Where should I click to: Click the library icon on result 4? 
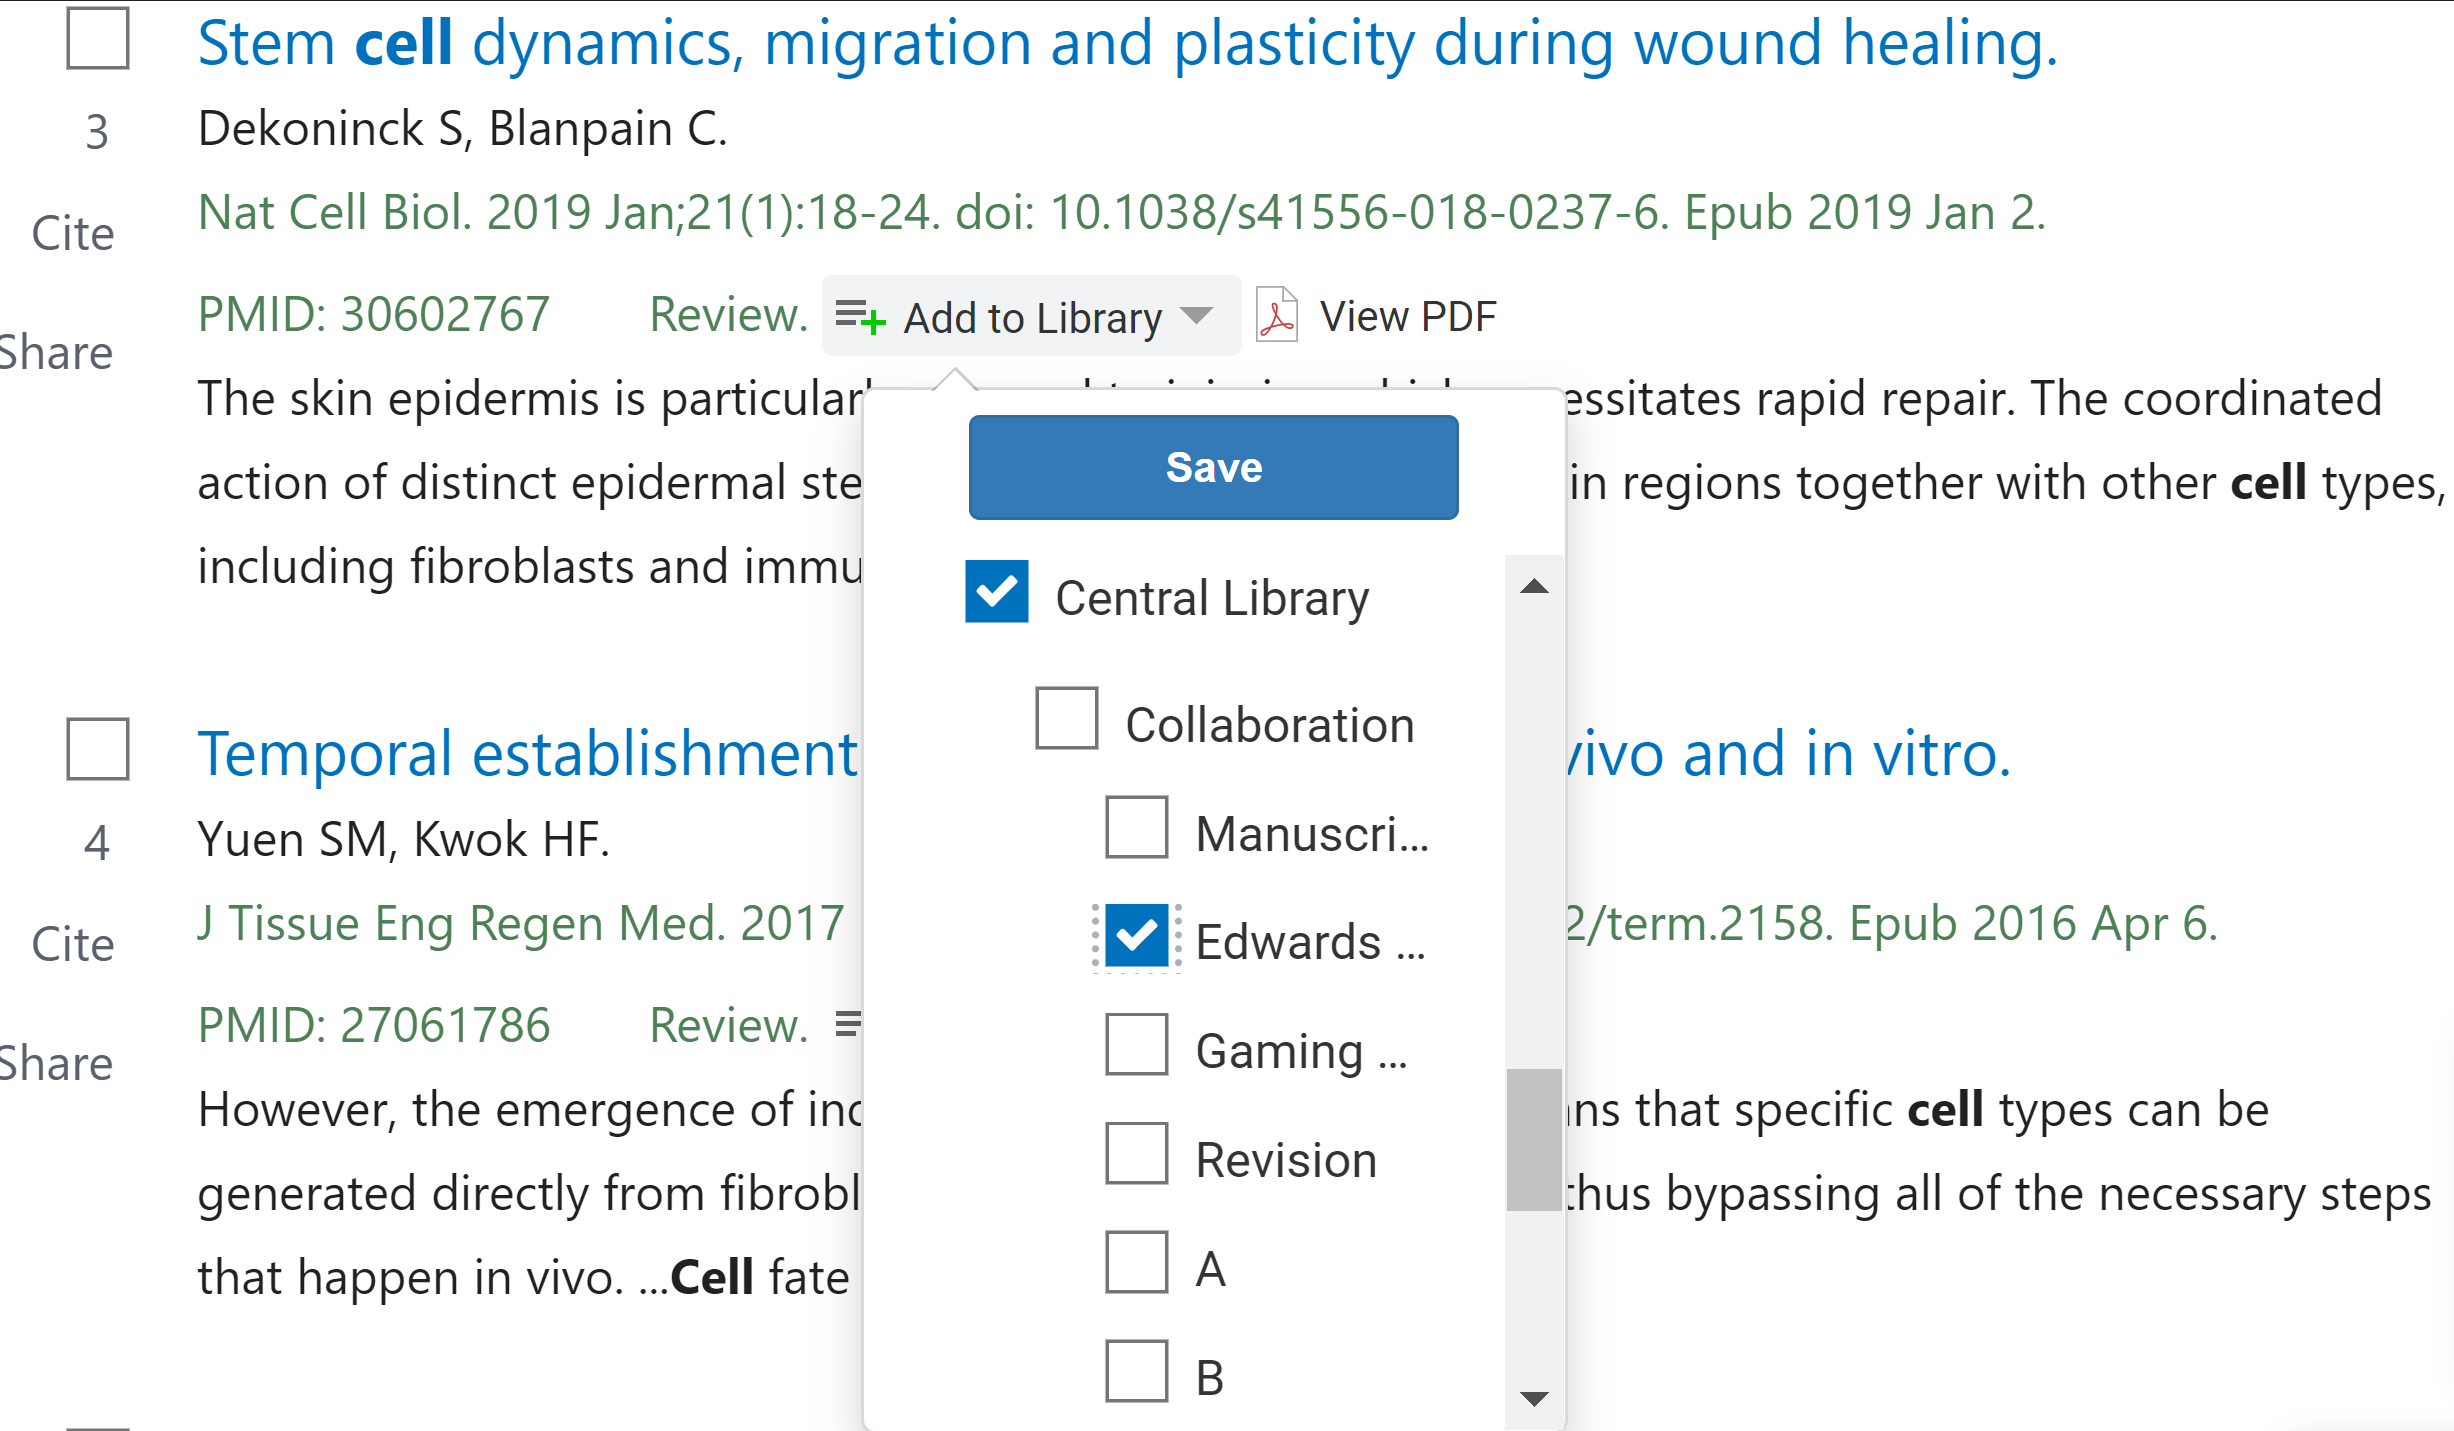click(848, 1024)
